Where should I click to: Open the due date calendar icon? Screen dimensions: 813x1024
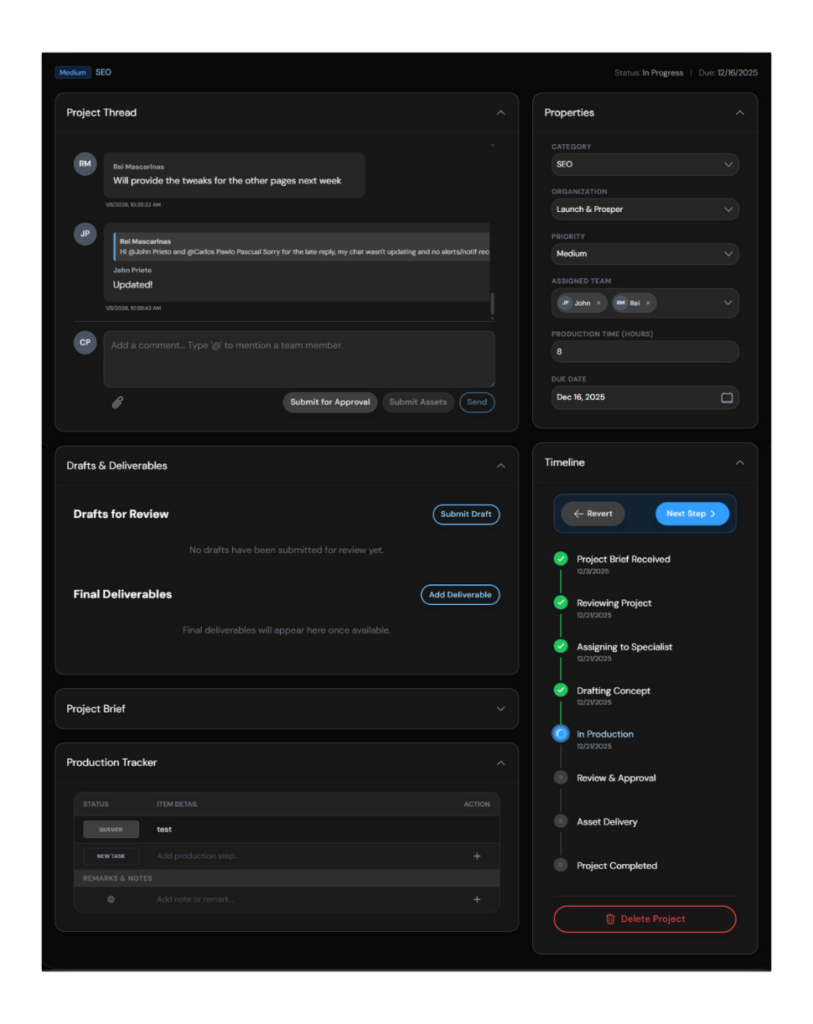727,398
